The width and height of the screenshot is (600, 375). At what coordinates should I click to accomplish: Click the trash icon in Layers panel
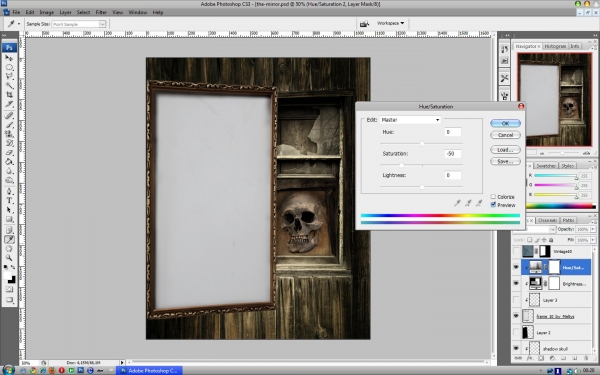click(586, 358)
